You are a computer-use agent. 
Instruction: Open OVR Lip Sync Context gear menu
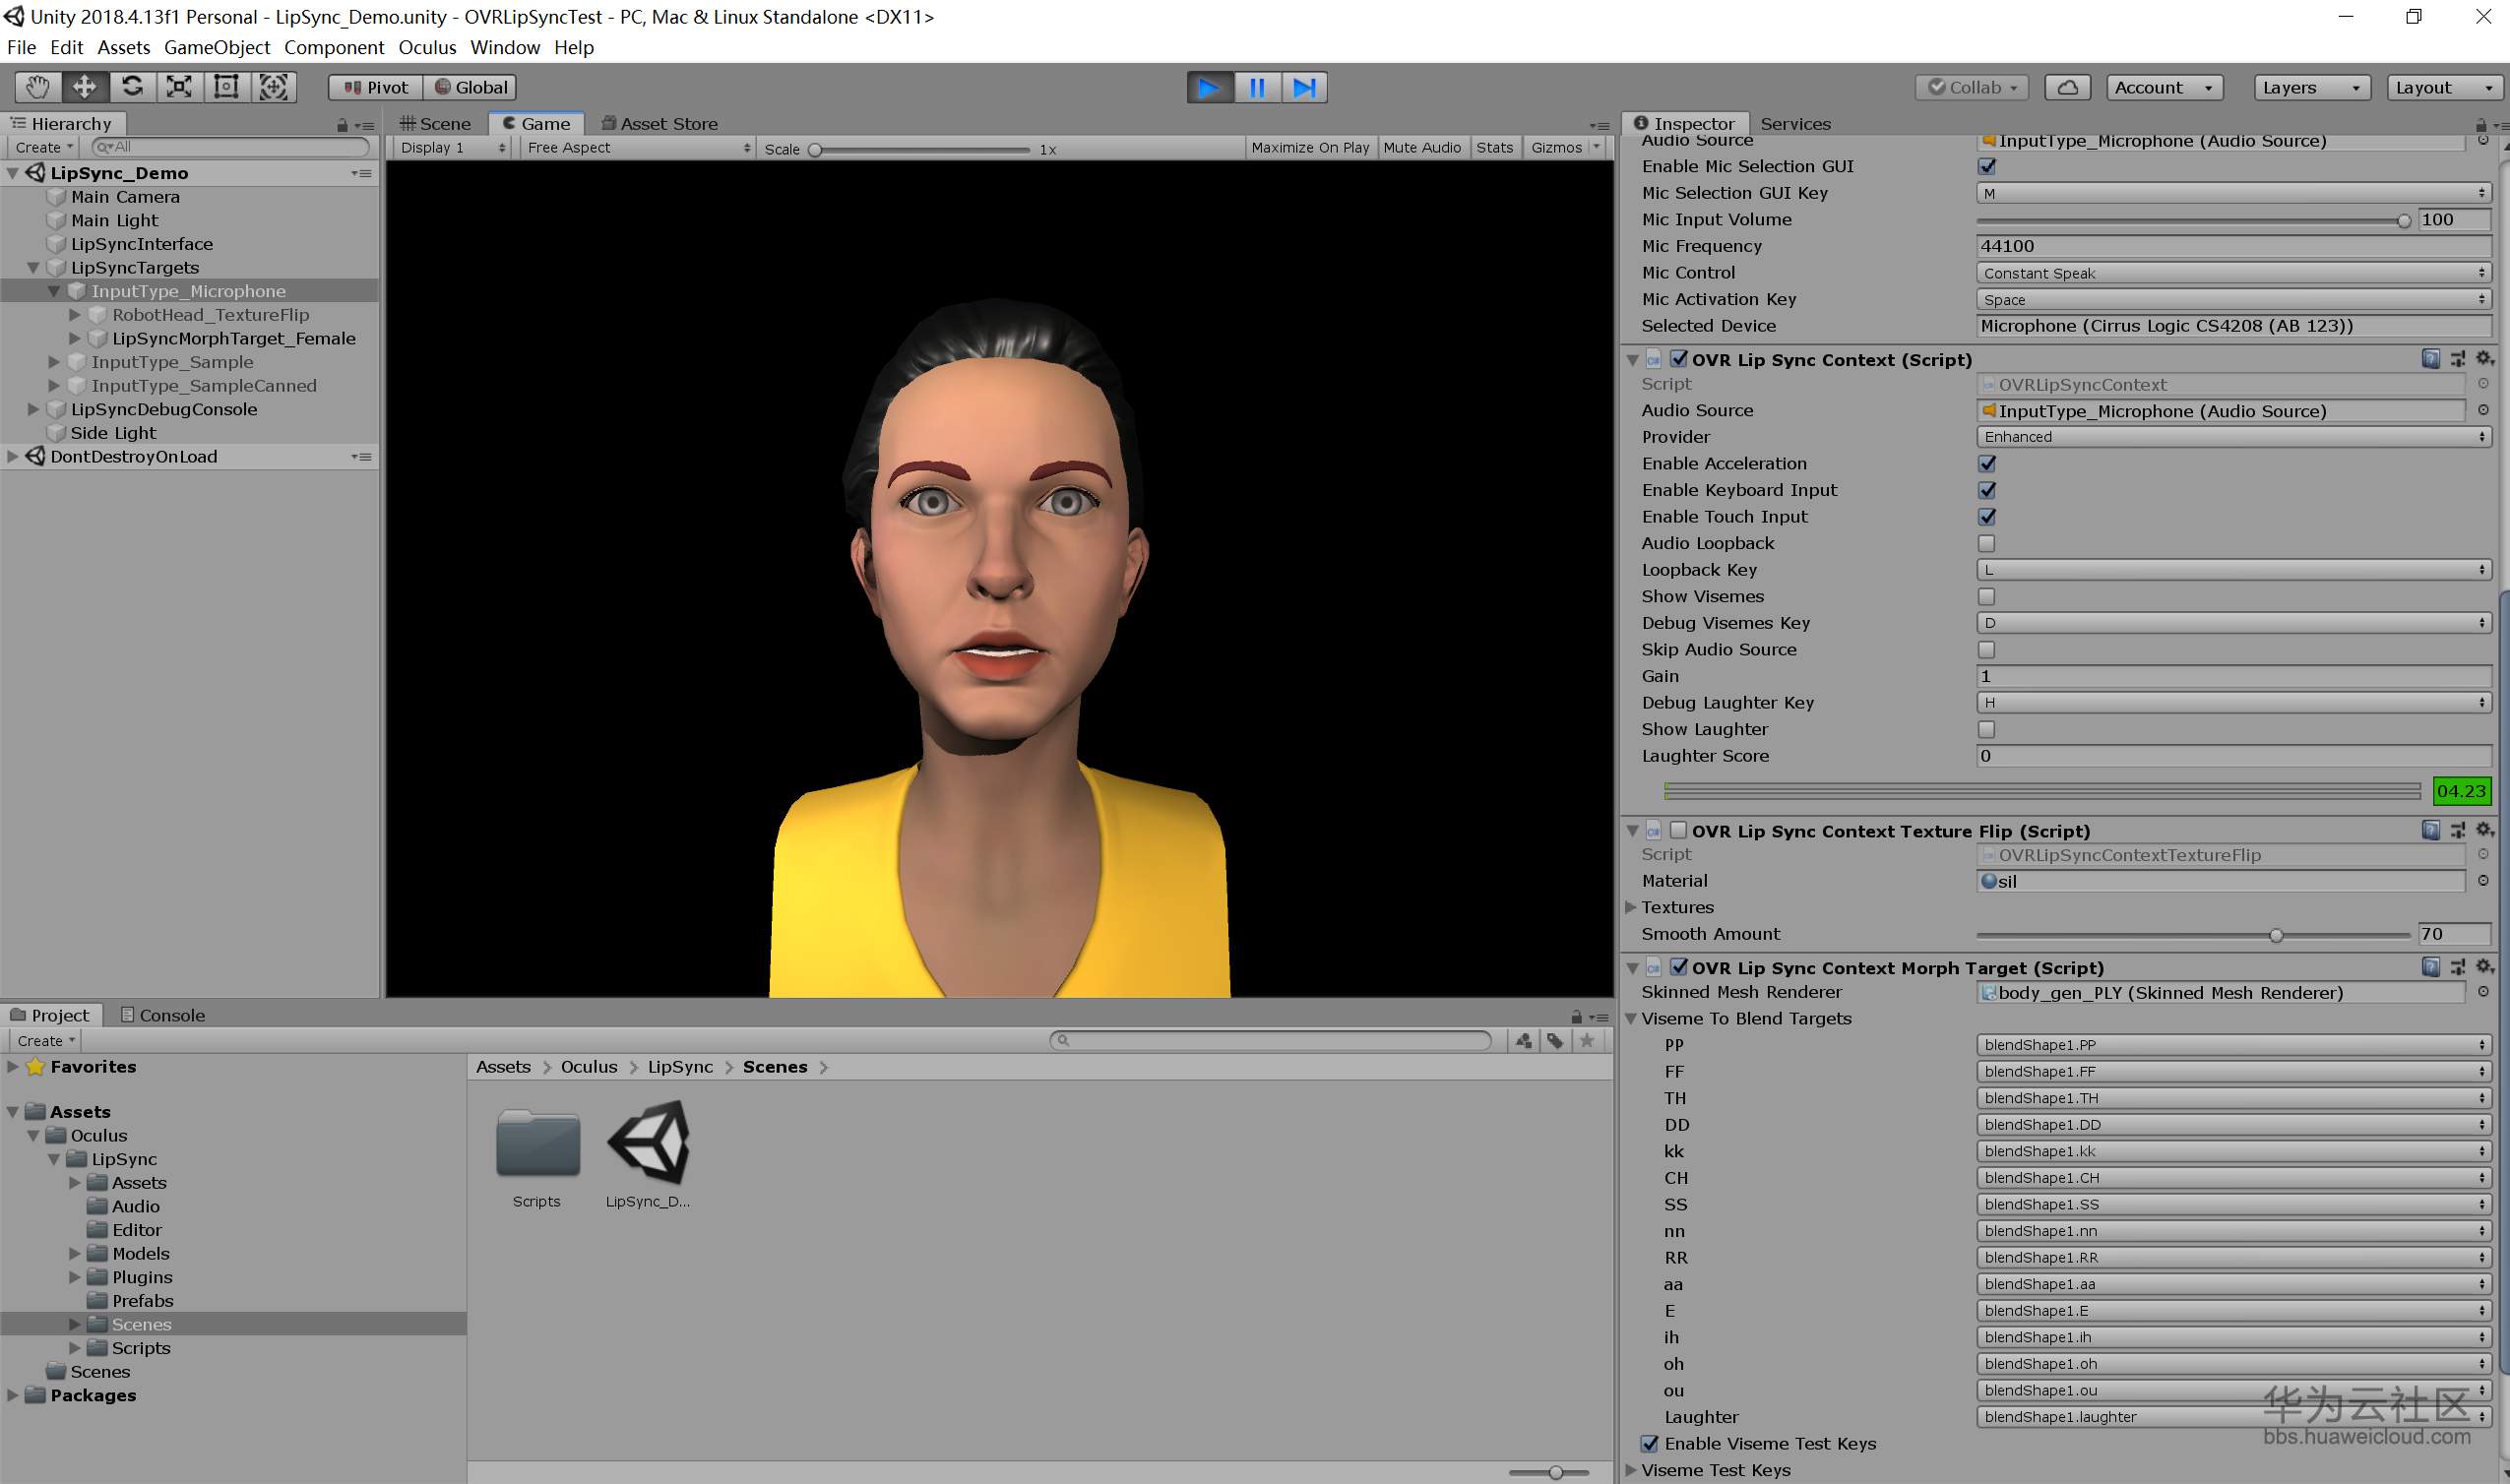[x=2484, y=359]
